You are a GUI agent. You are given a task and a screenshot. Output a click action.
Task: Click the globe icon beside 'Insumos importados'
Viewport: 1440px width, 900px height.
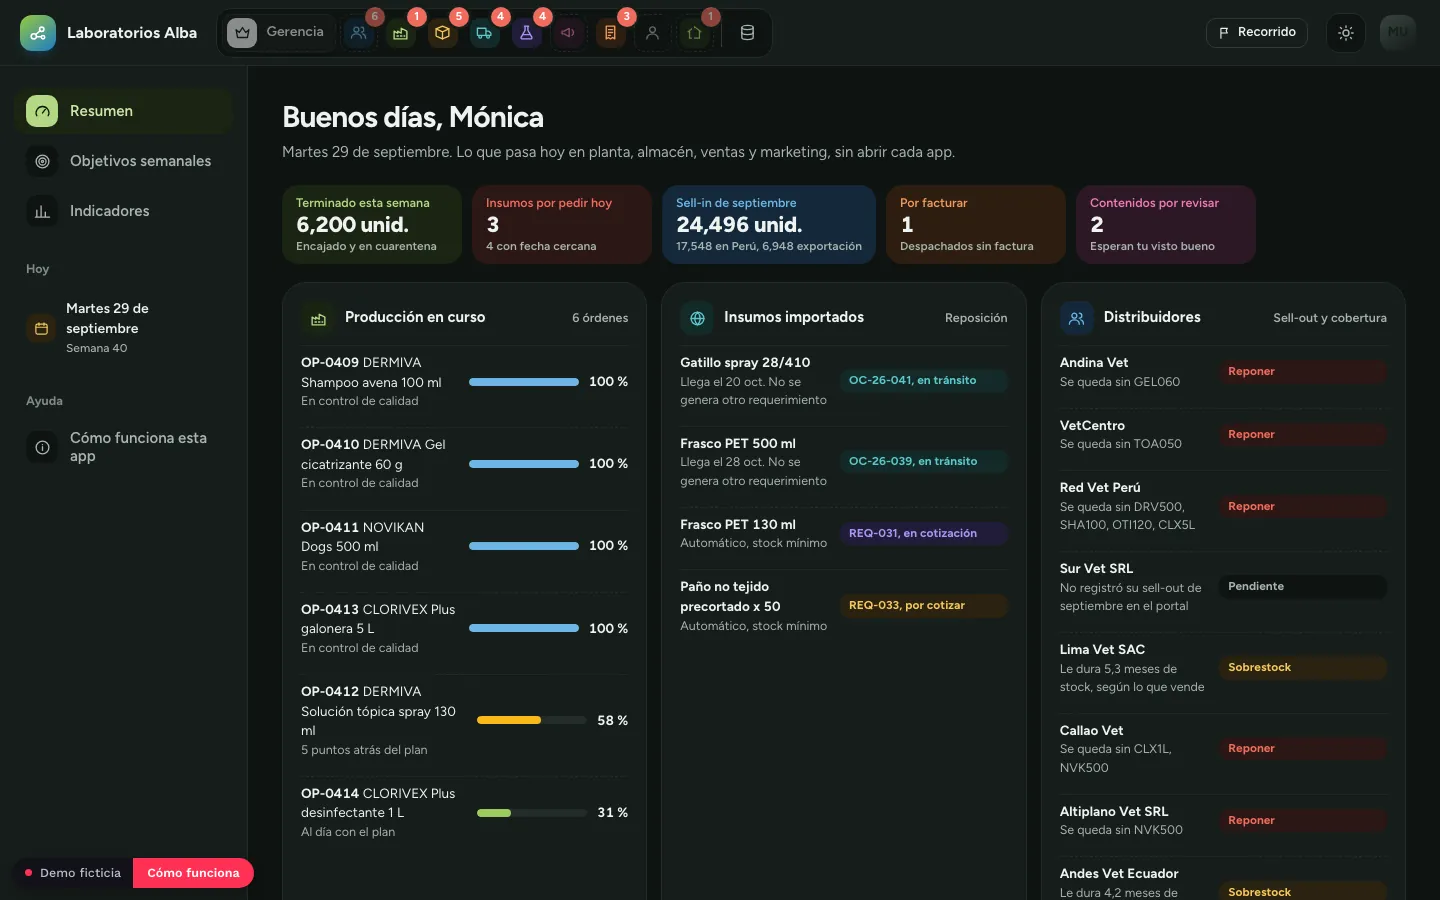pyautogui.click(x=697, y=319)
